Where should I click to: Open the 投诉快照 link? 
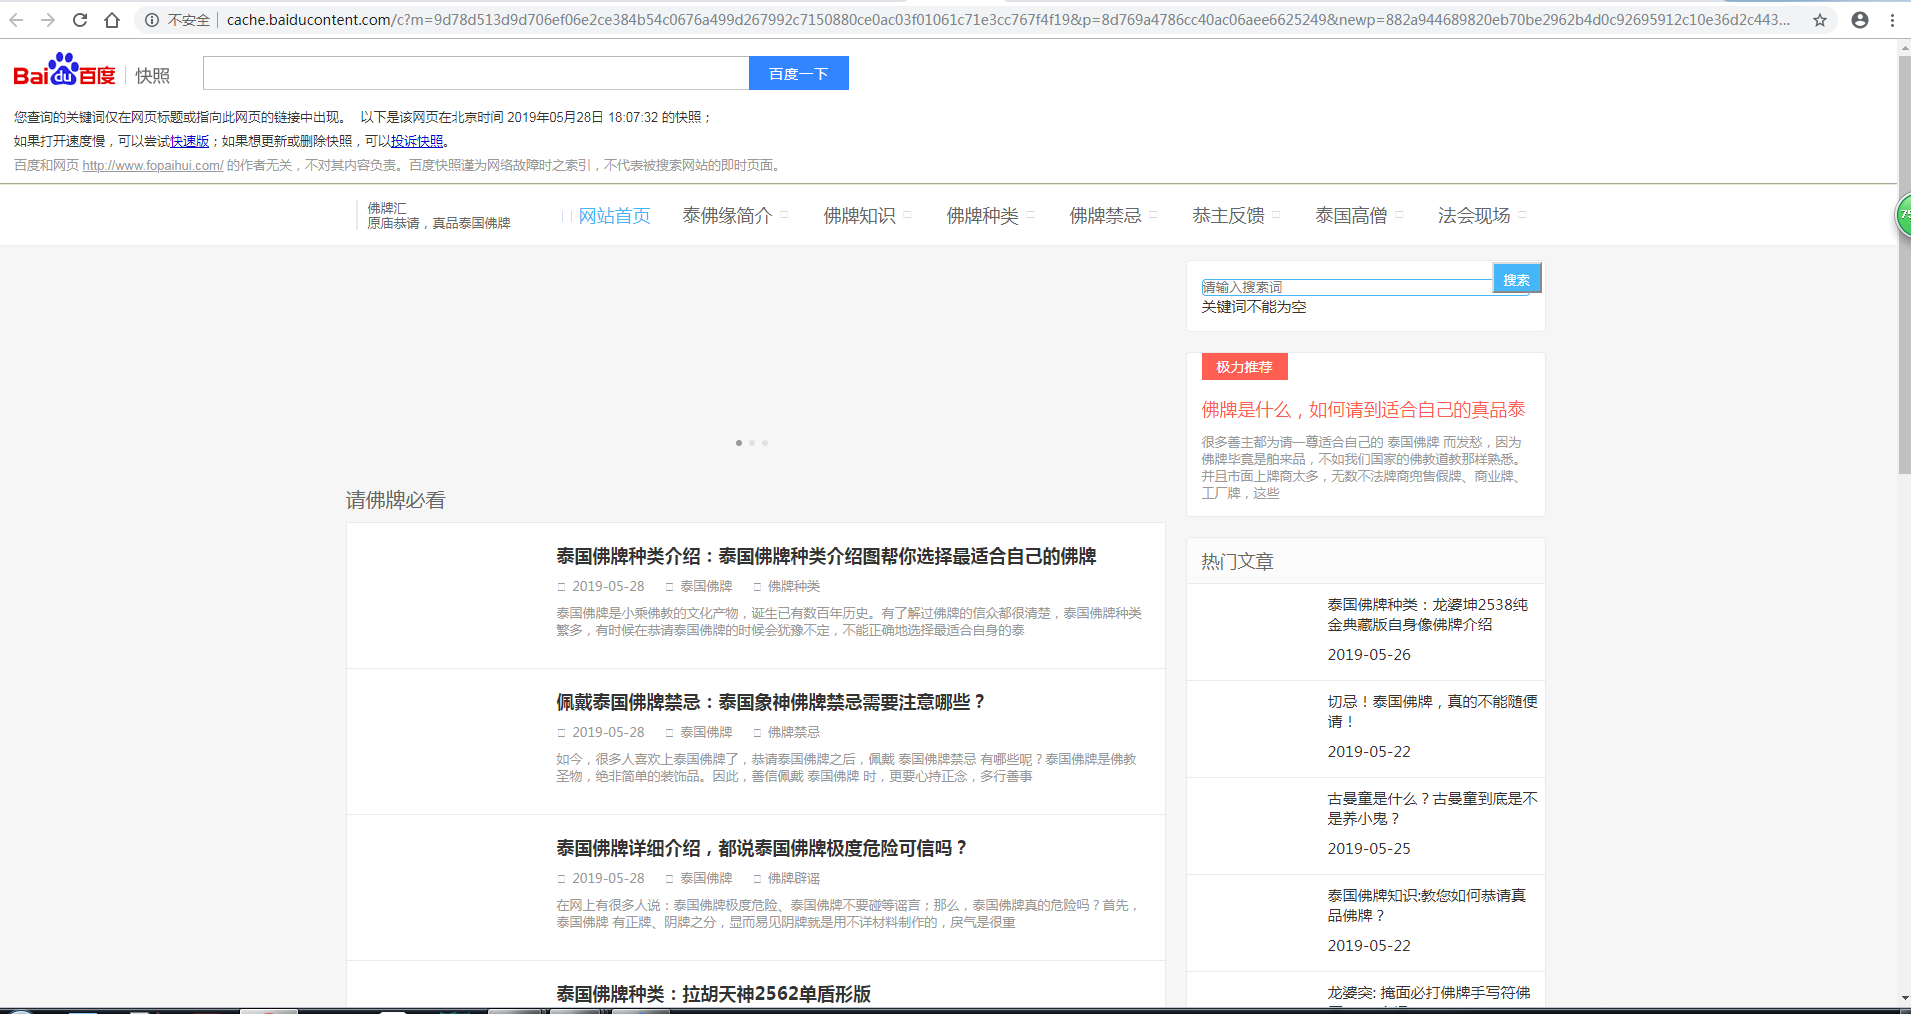click(417, 141)
